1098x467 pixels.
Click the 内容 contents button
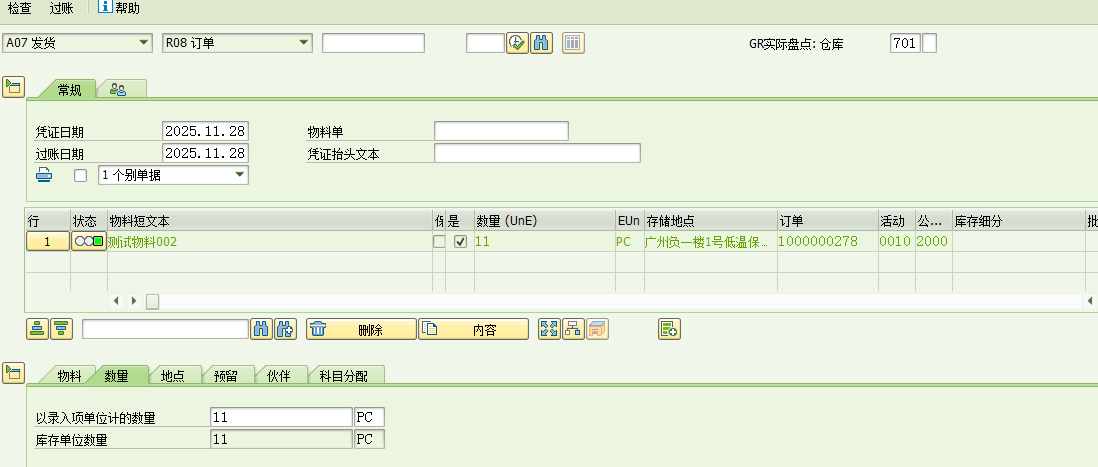[x=473, y=329]
